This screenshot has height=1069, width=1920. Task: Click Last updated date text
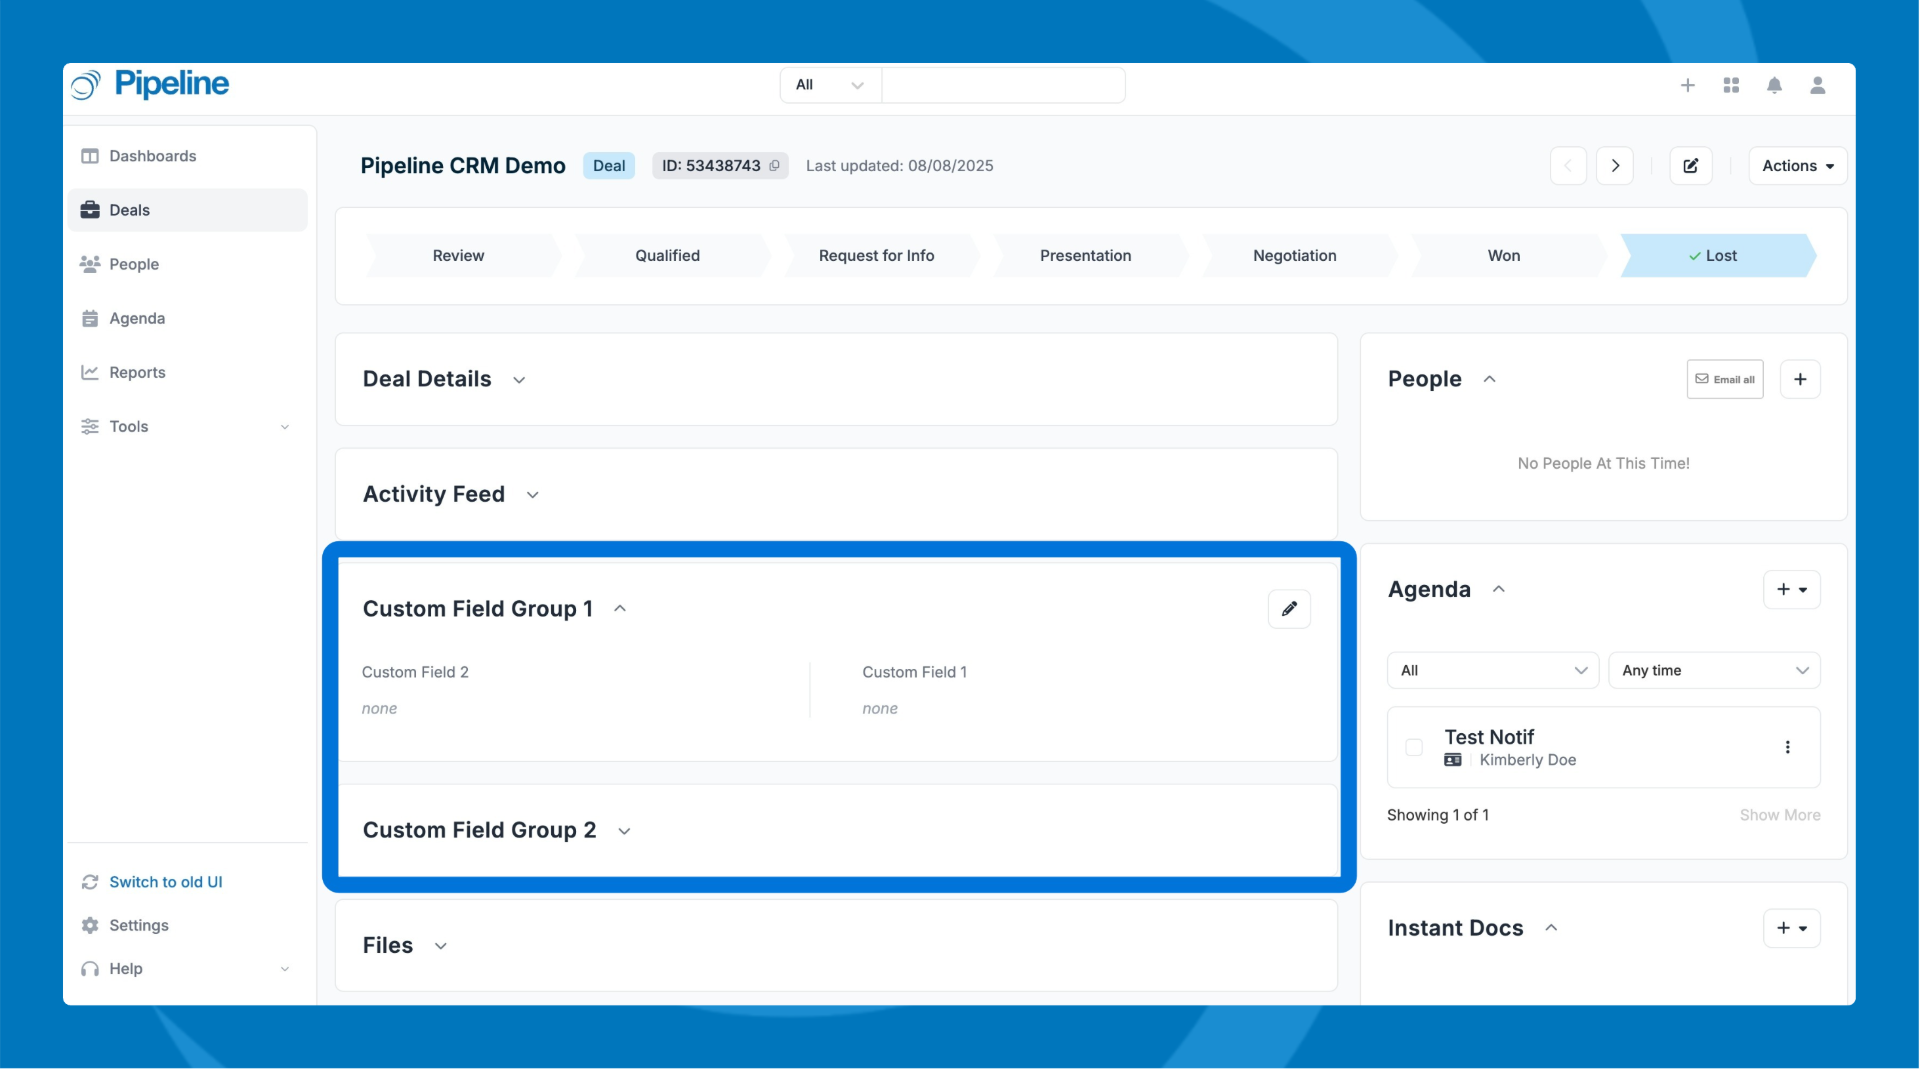(x=900, y=166)
